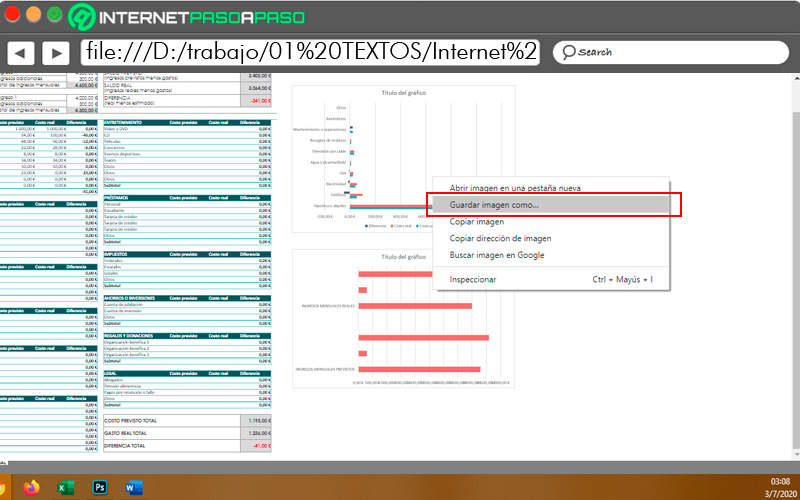
Task: Click the forward navigation arrow button
Action: click(x=56, y=53)
